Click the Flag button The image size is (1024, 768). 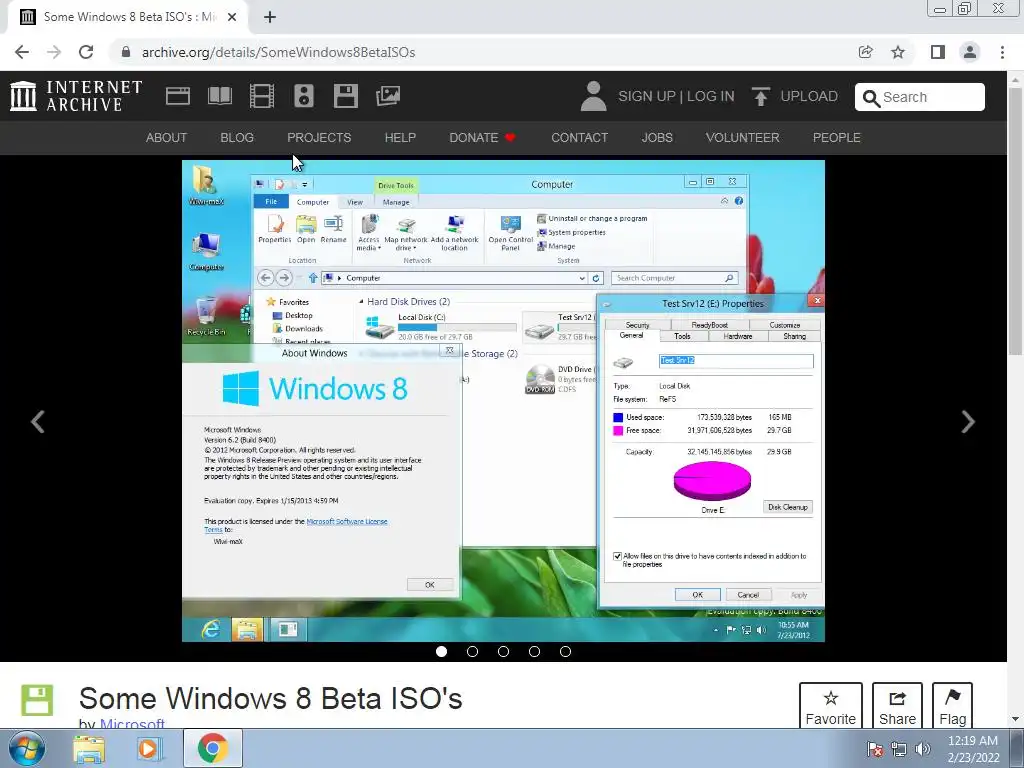tap(952, 707)
